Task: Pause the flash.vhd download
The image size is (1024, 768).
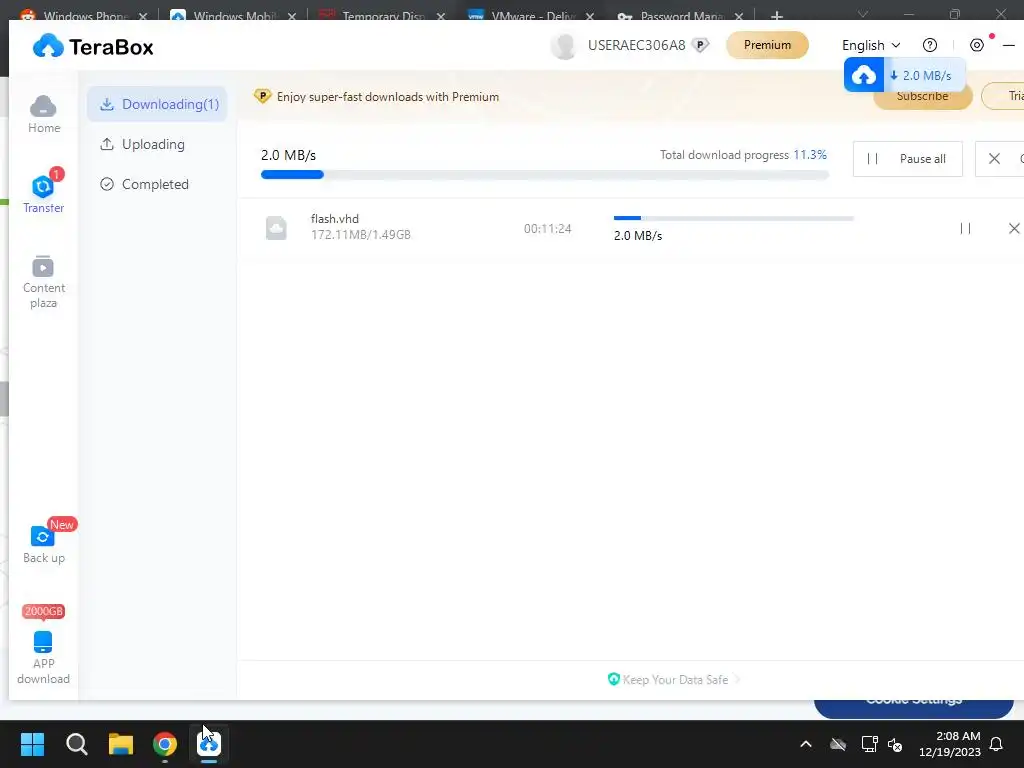Action: [x=965, y=229]
